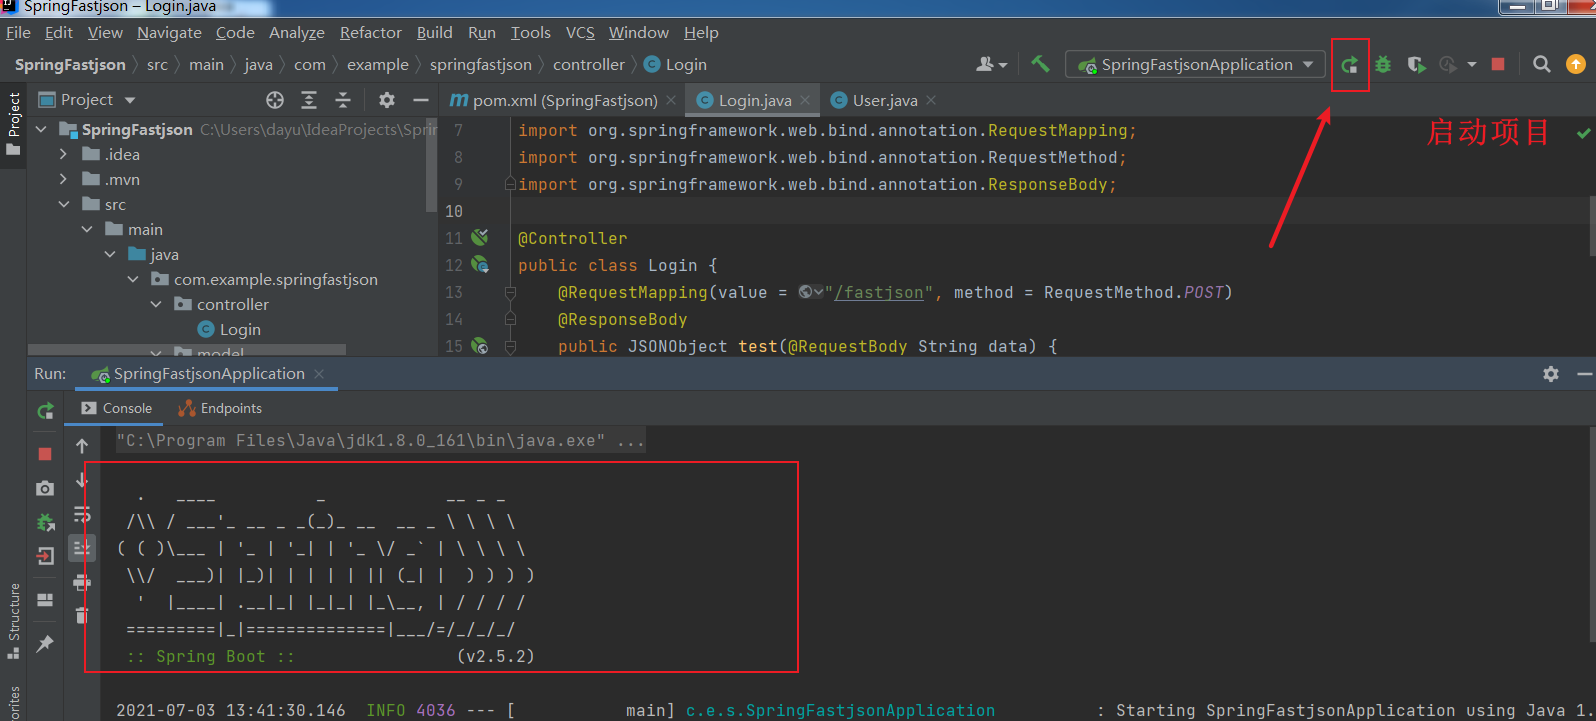Open Run panel settings gear
Viewport: 1596px width, 721px height.
pos(1551,374)
